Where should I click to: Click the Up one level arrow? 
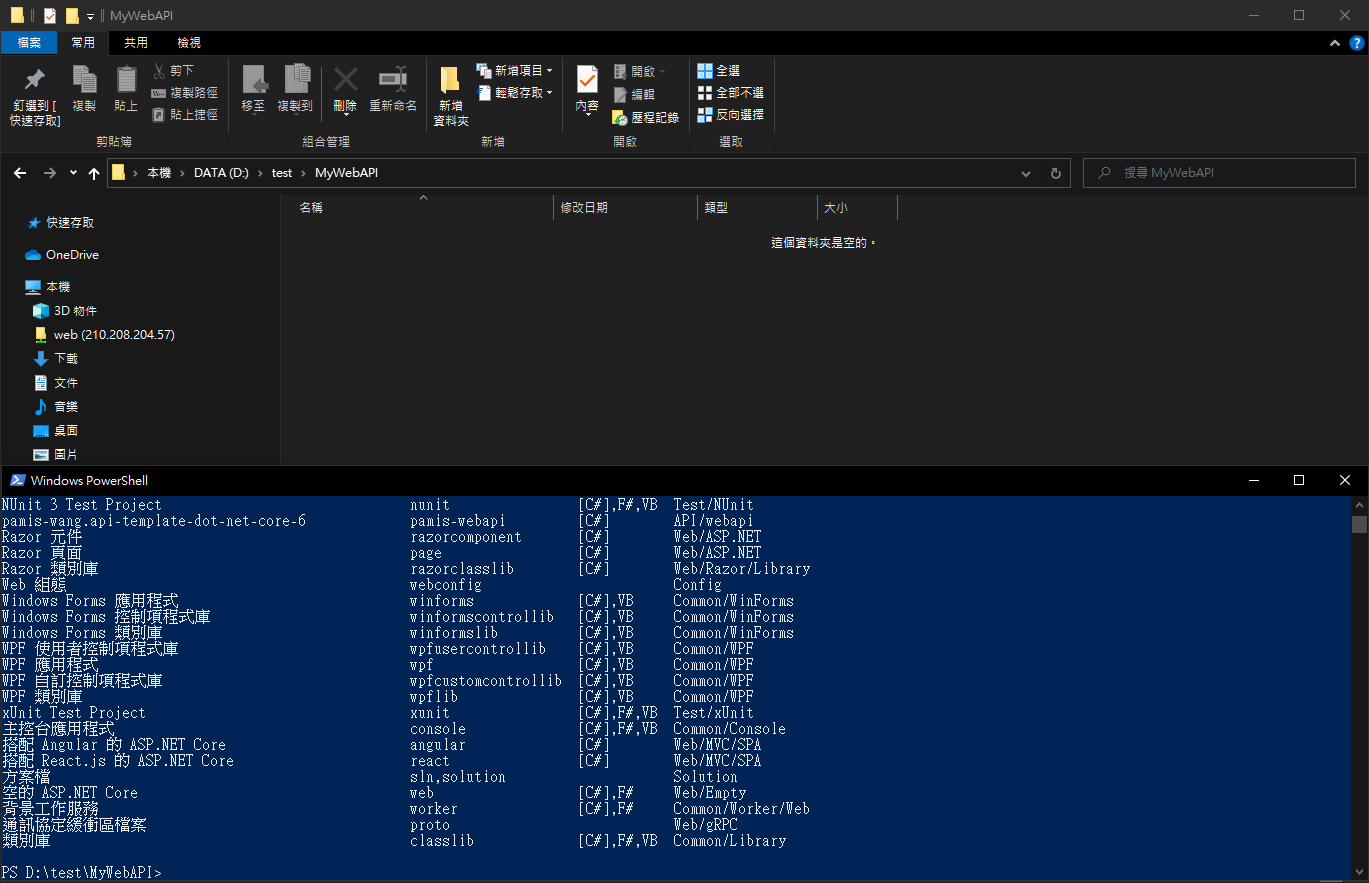point(94,173)
